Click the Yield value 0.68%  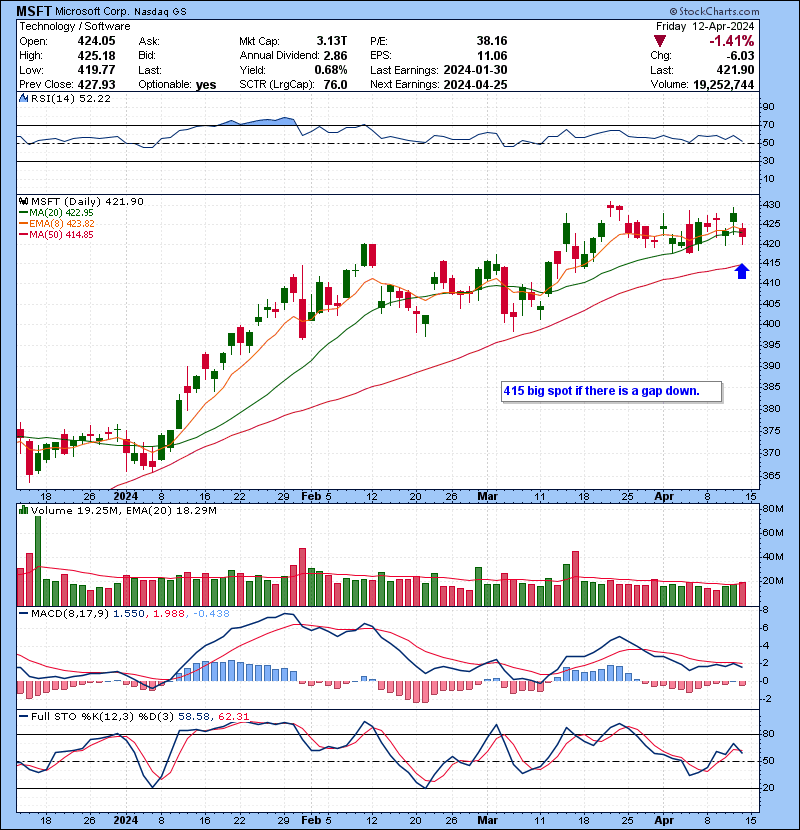point(331,70)
